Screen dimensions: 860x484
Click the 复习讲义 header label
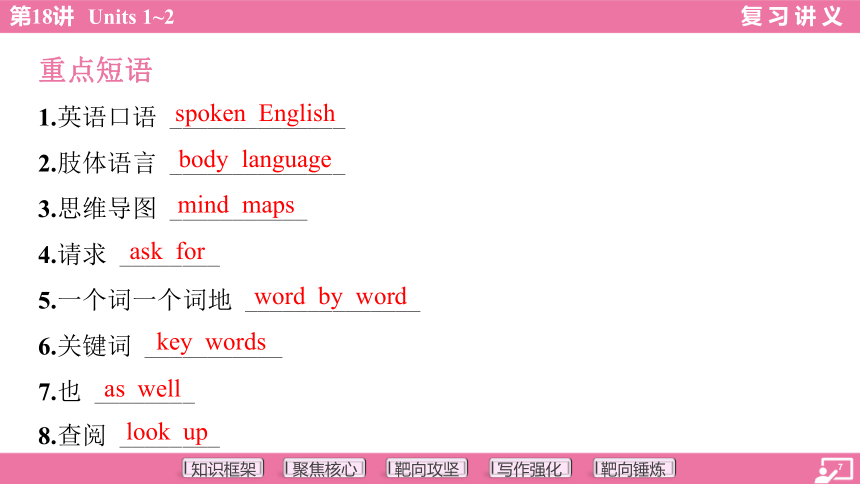point(791,16)
